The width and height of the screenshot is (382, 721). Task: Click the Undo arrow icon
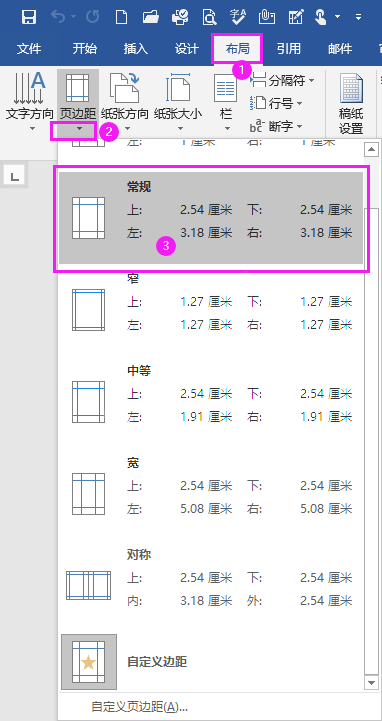click(x=58, y=17)
